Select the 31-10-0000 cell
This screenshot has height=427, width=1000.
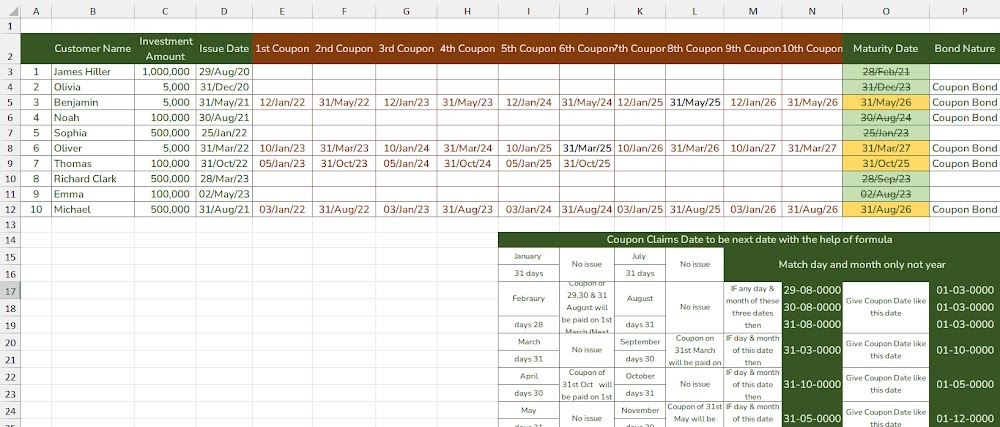click(812, 384)
